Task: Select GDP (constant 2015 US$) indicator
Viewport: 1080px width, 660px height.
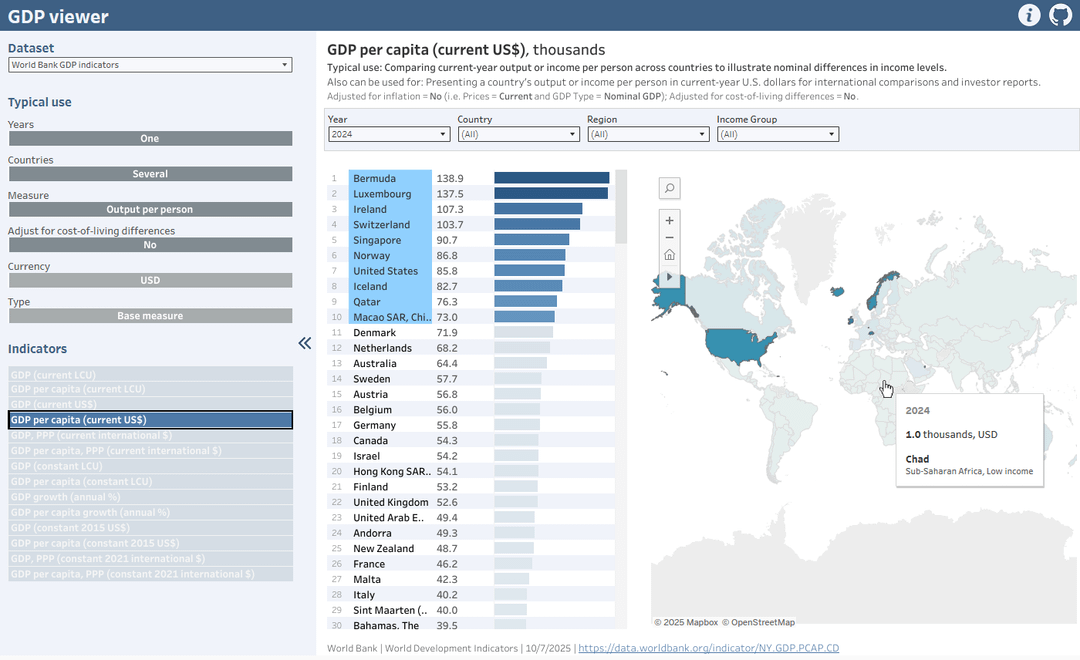Action: tap(150, 528)
